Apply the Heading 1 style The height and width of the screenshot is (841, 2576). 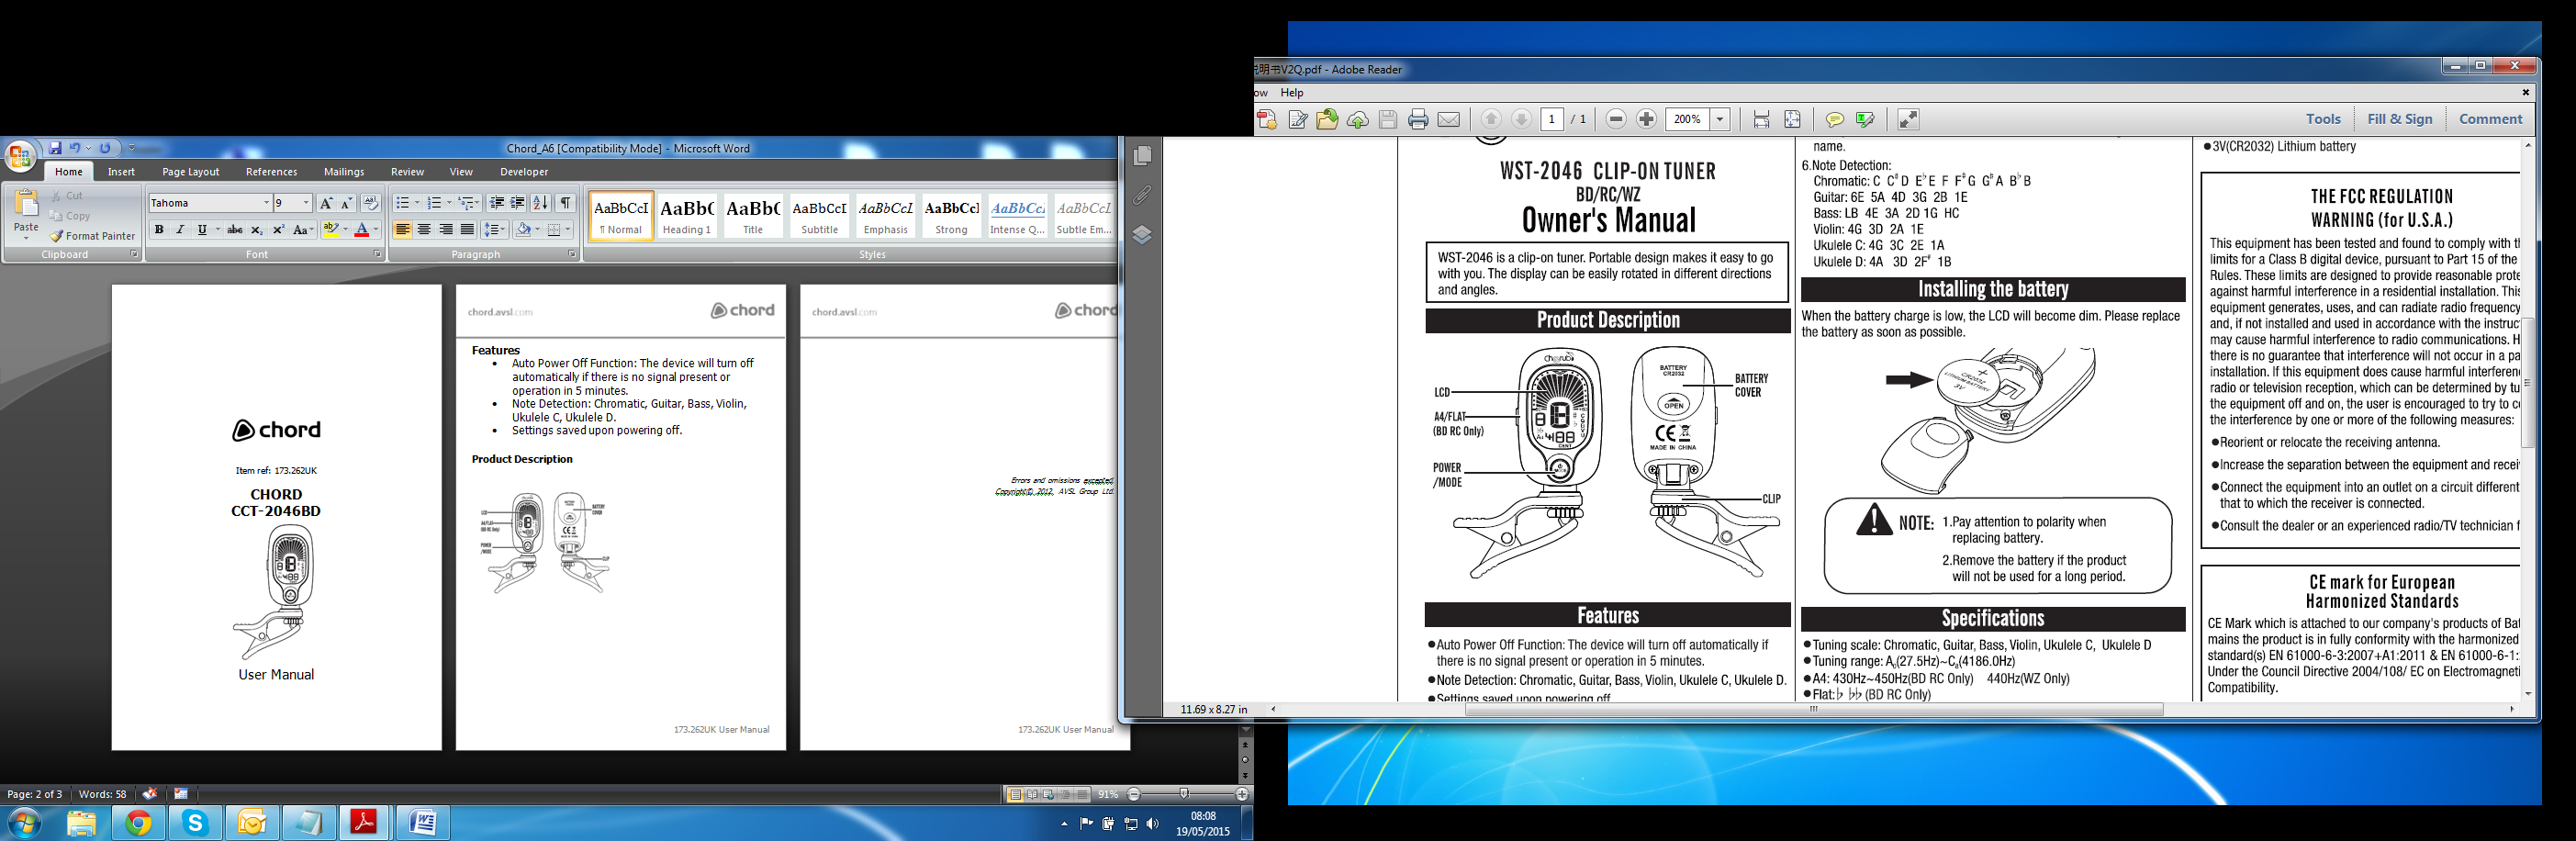pos(687,216)
